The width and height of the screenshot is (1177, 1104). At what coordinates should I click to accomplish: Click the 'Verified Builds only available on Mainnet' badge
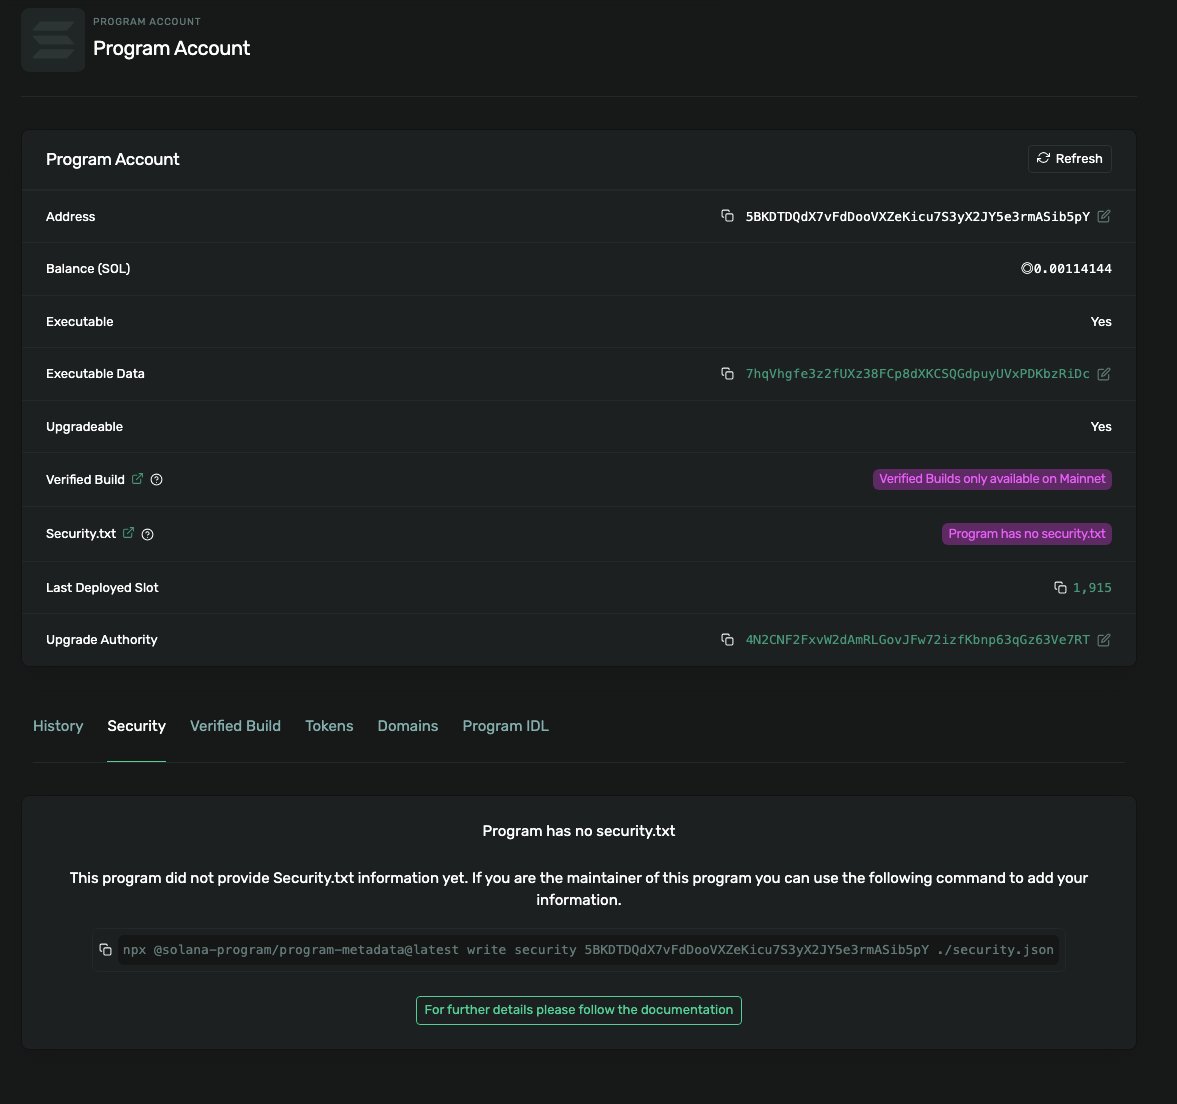tap(992, 479)
